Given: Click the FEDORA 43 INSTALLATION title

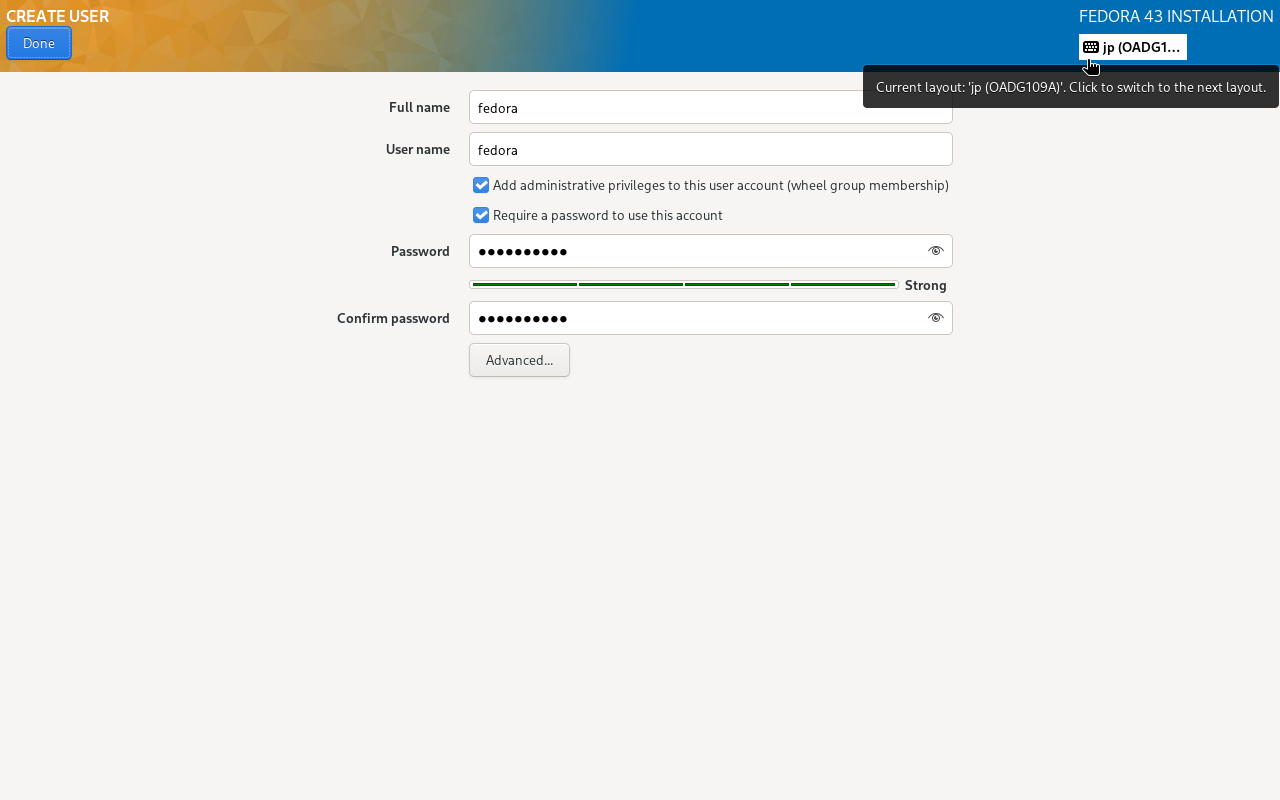Looking at the screenshot, I should tap(1176, 16).
